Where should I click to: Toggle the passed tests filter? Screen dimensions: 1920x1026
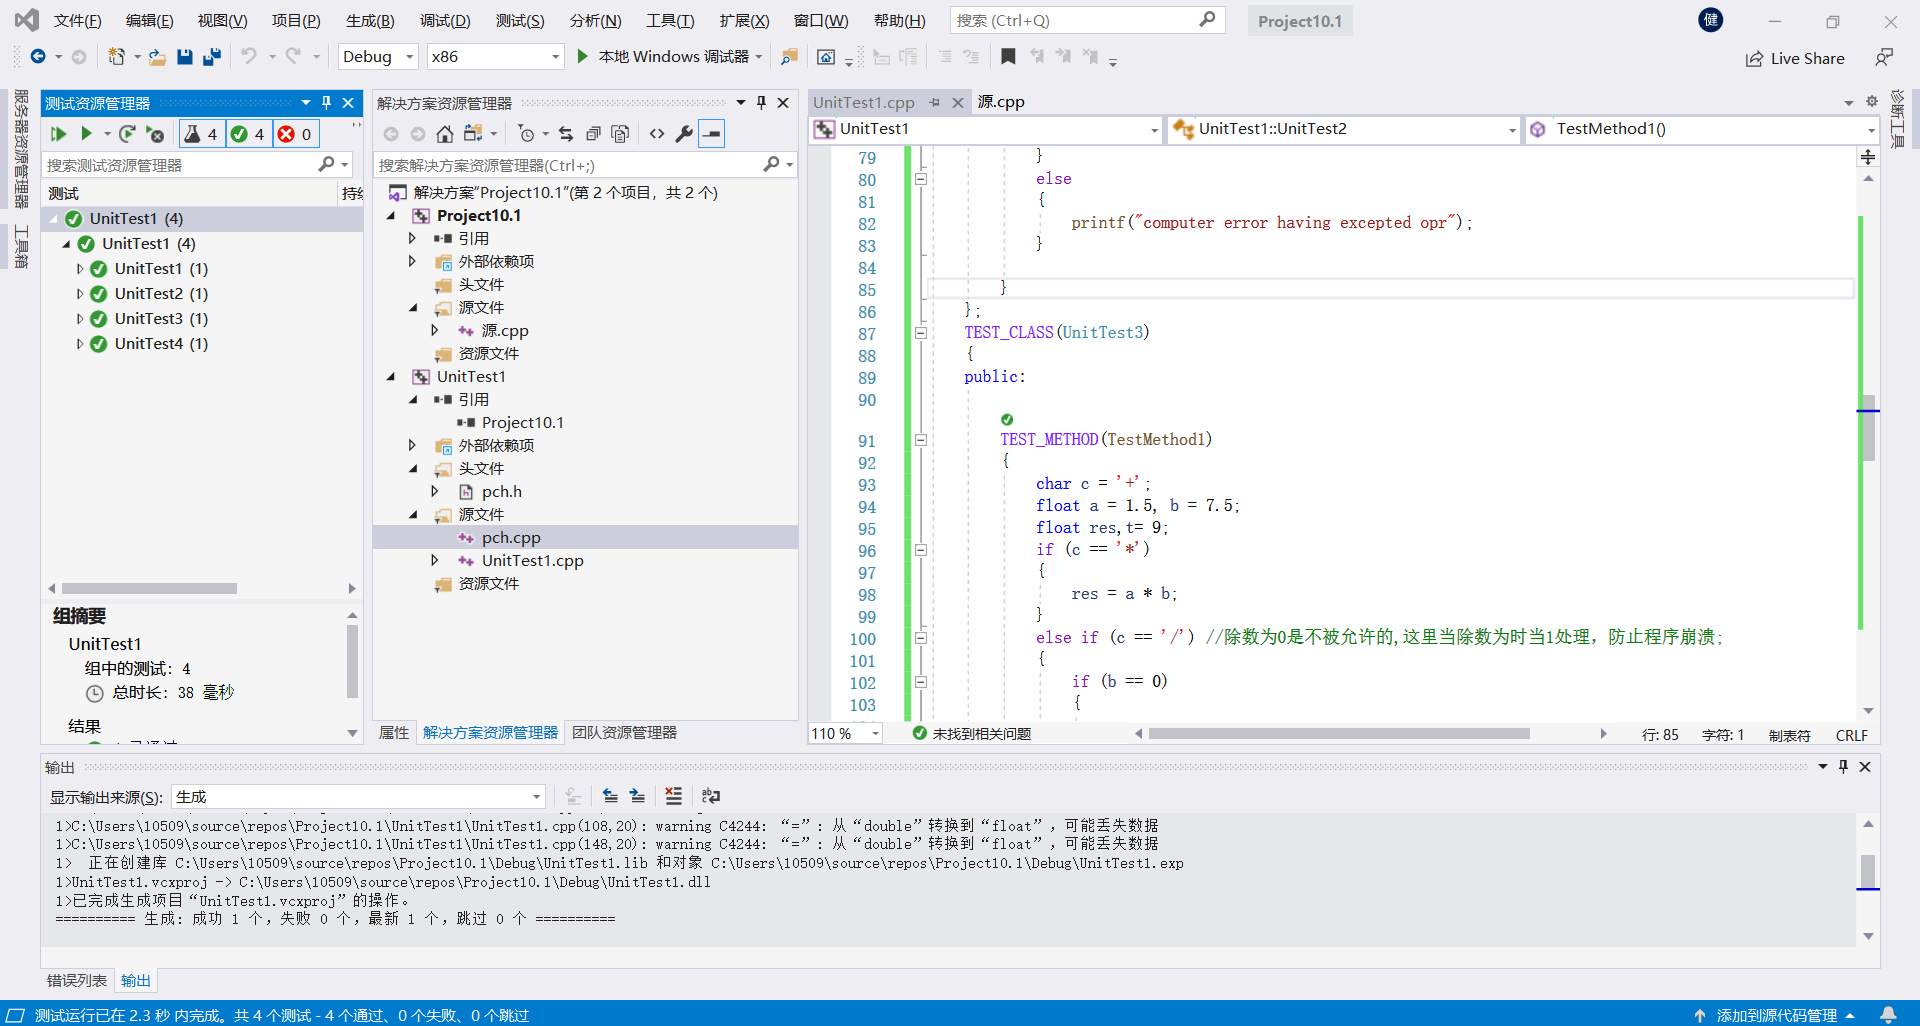248,134
